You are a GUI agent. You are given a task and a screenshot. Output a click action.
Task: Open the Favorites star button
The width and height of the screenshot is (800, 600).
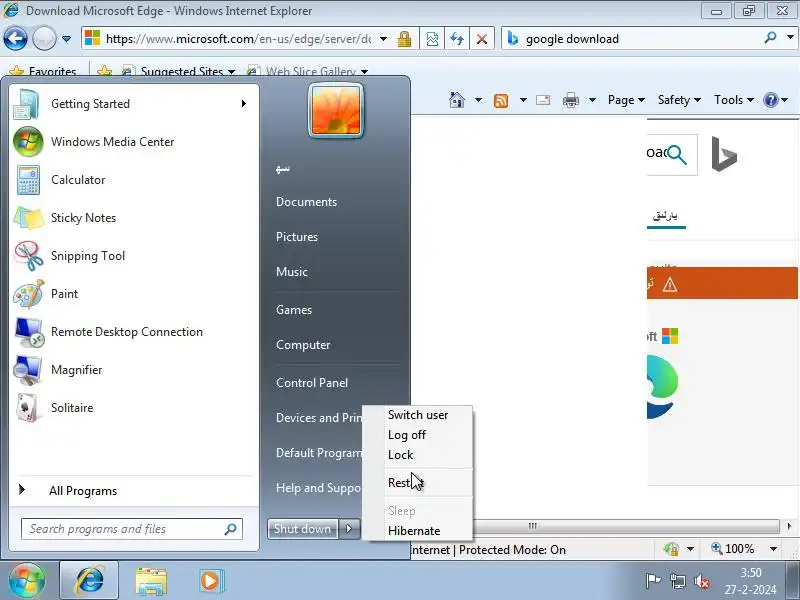coord(43,70)
